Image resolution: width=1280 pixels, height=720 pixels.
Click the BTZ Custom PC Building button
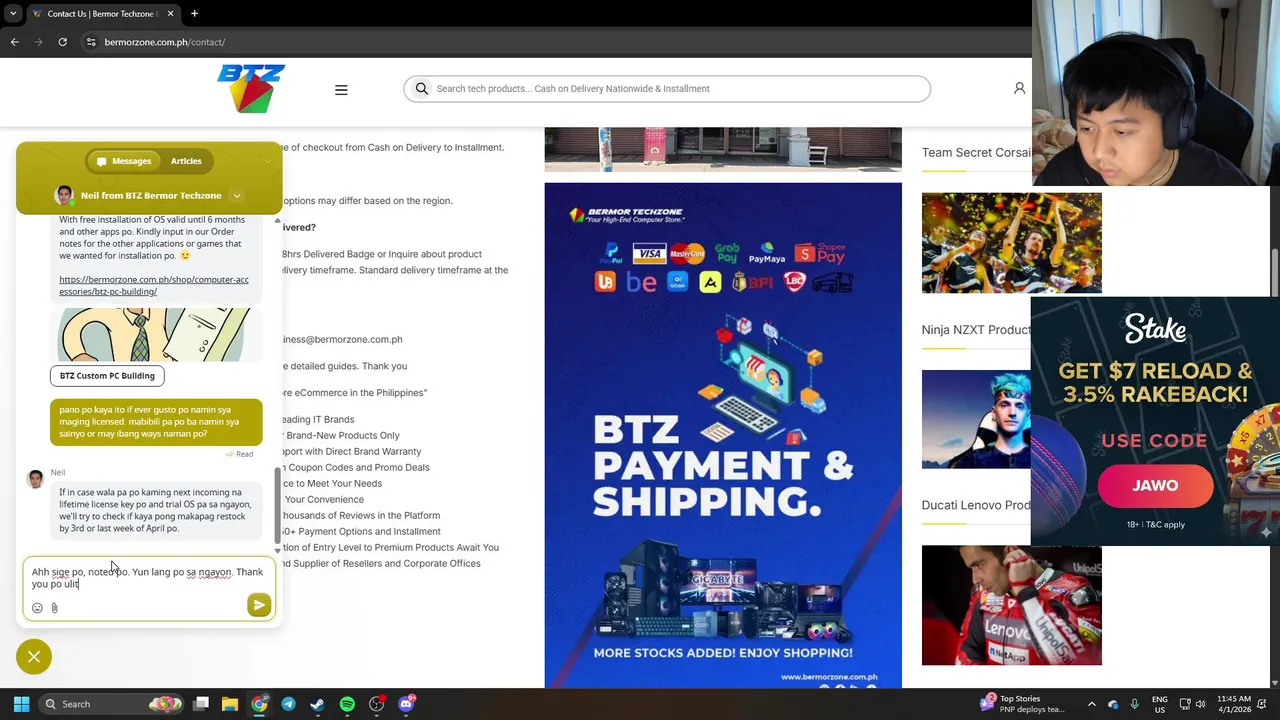click(x=107, y=376)
